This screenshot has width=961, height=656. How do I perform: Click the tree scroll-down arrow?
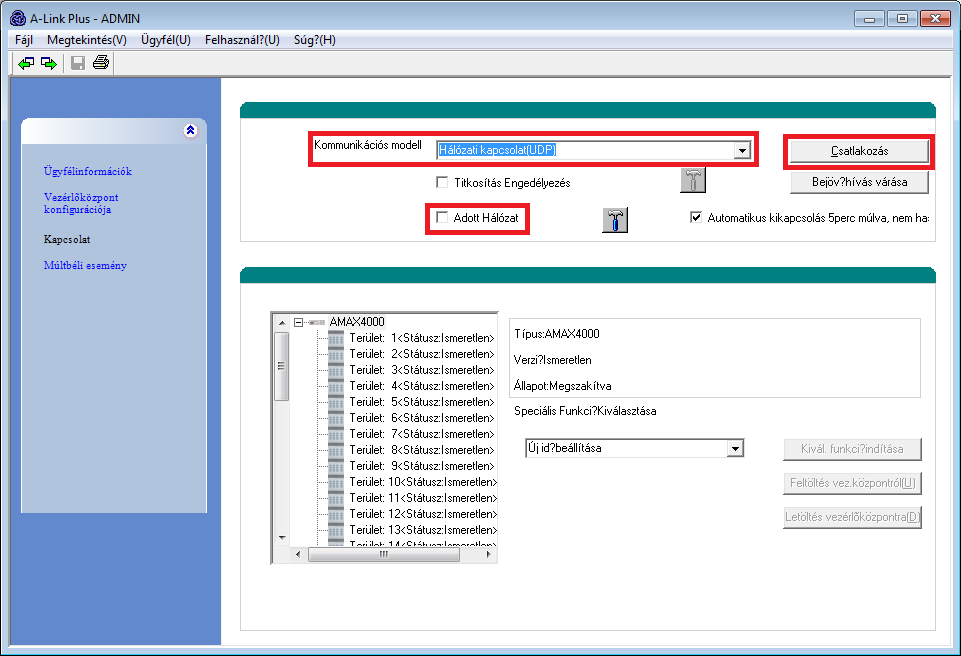282,538
